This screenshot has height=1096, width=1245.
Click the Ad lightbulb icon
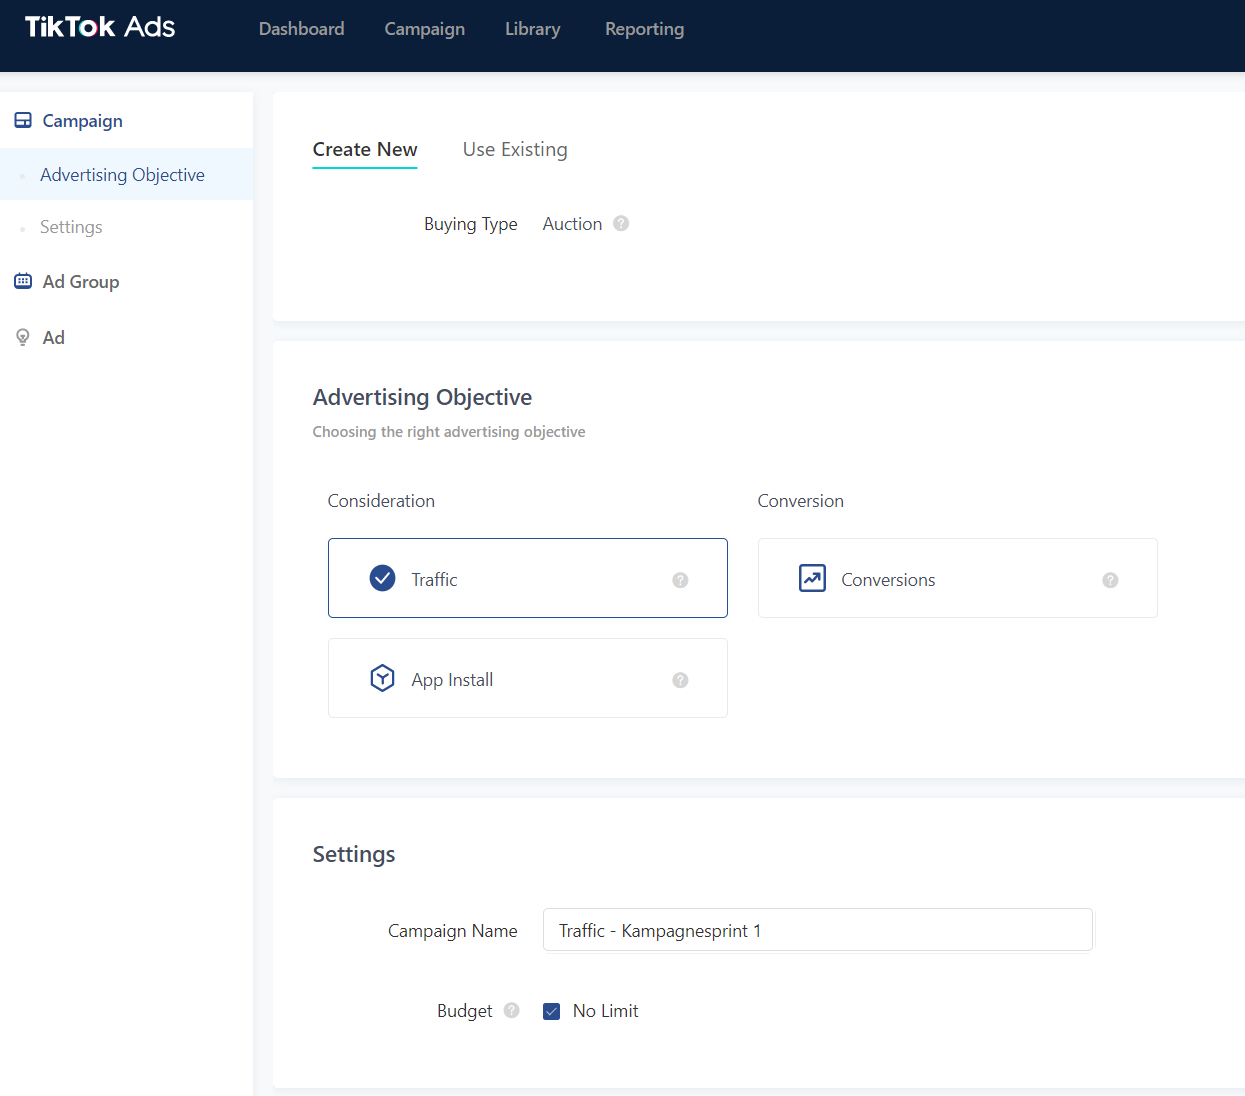(23, 338)
